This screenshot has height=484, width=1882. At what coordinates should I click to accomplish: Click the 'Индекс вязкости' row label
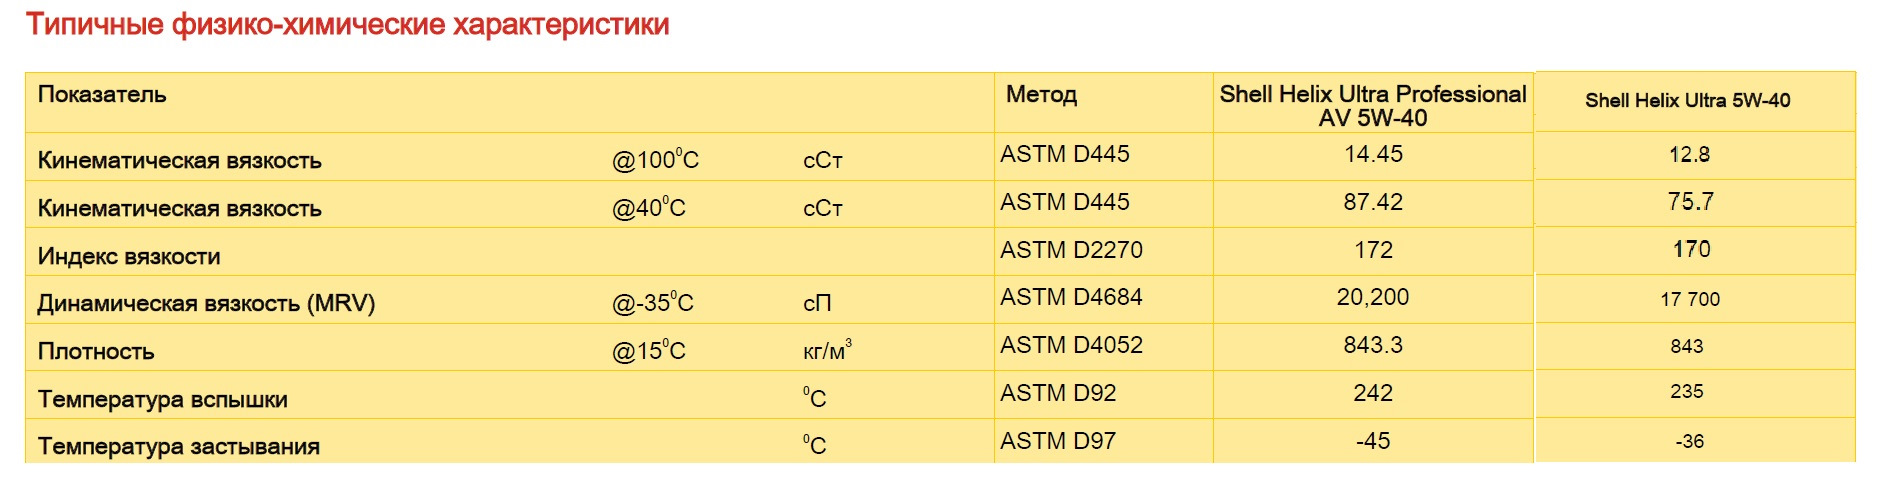click(129, 256)
